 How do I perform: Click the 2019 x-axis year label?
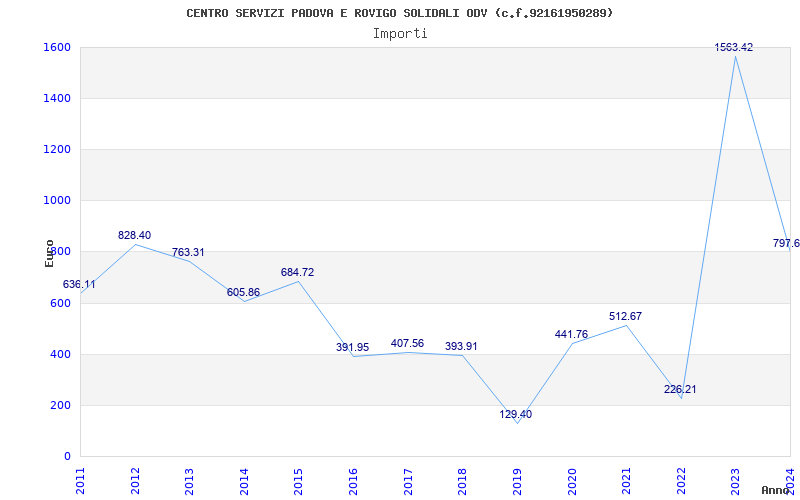click(517, 481)
